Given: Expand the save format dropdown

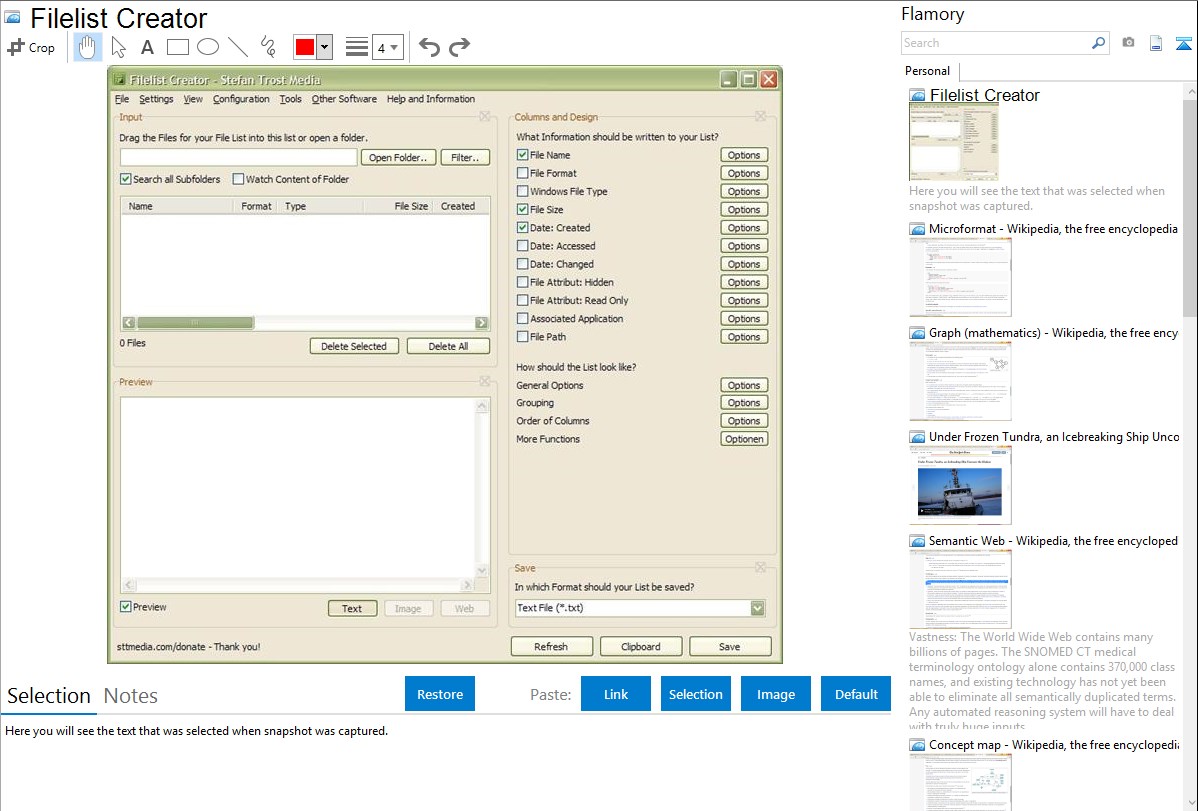Looking at the screenshot, I should tap(757, 608).
